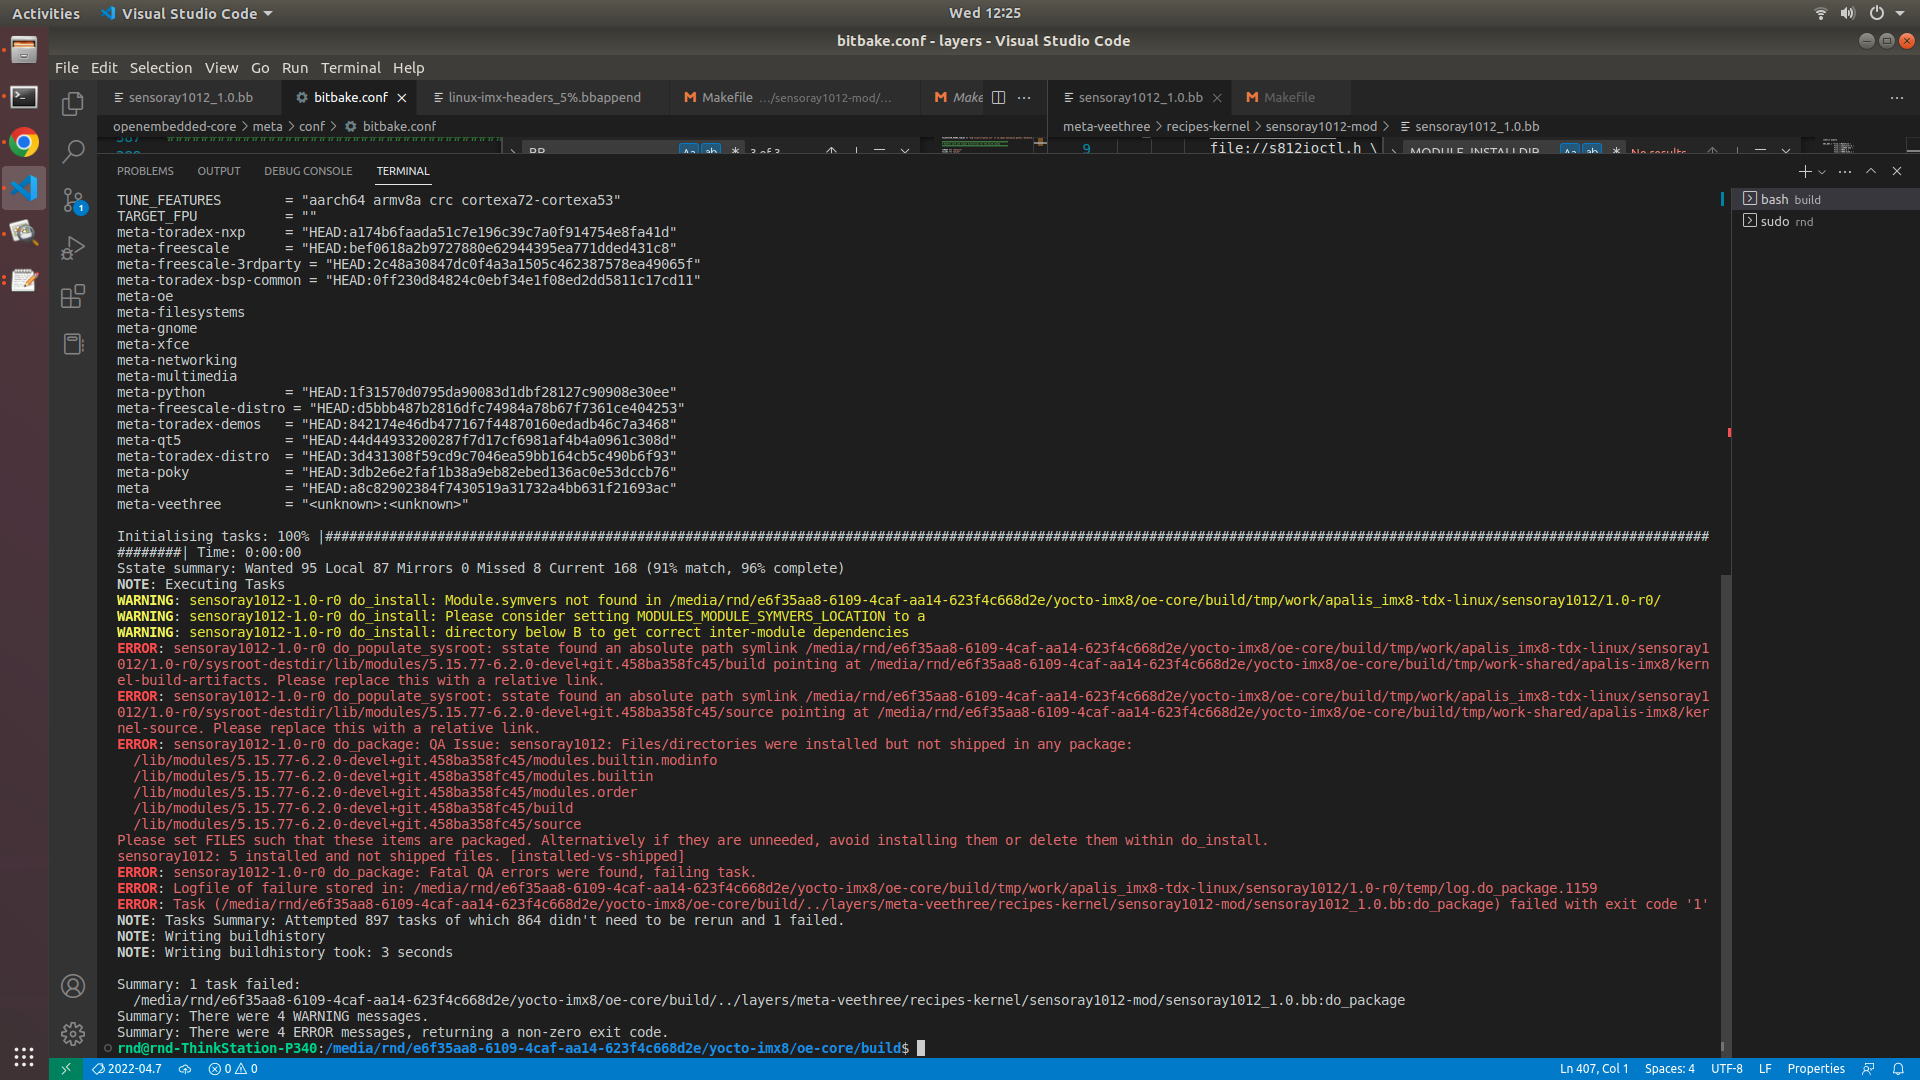Close the right sensoray1012_1.0.bb tab
This screenshot has height=1080, width=1920.
pyautogui.click(x=1217, y=98)
